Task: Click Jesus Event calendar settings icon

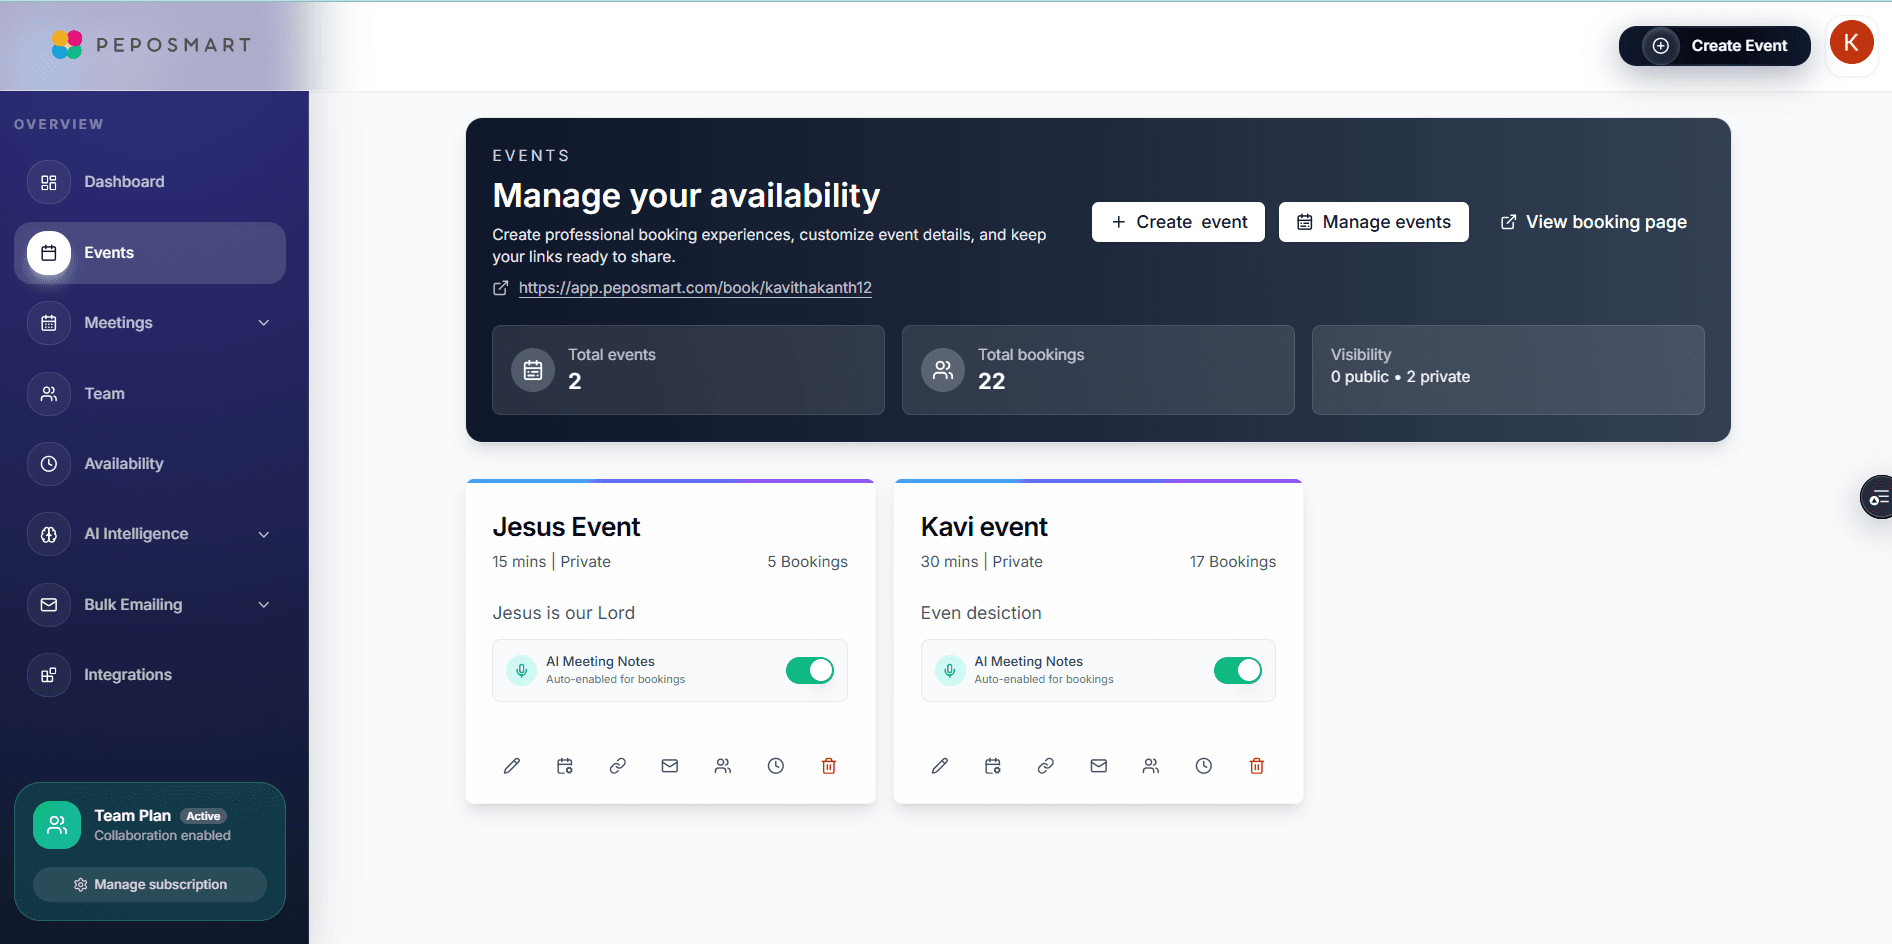Action: (x=565, y=766)
